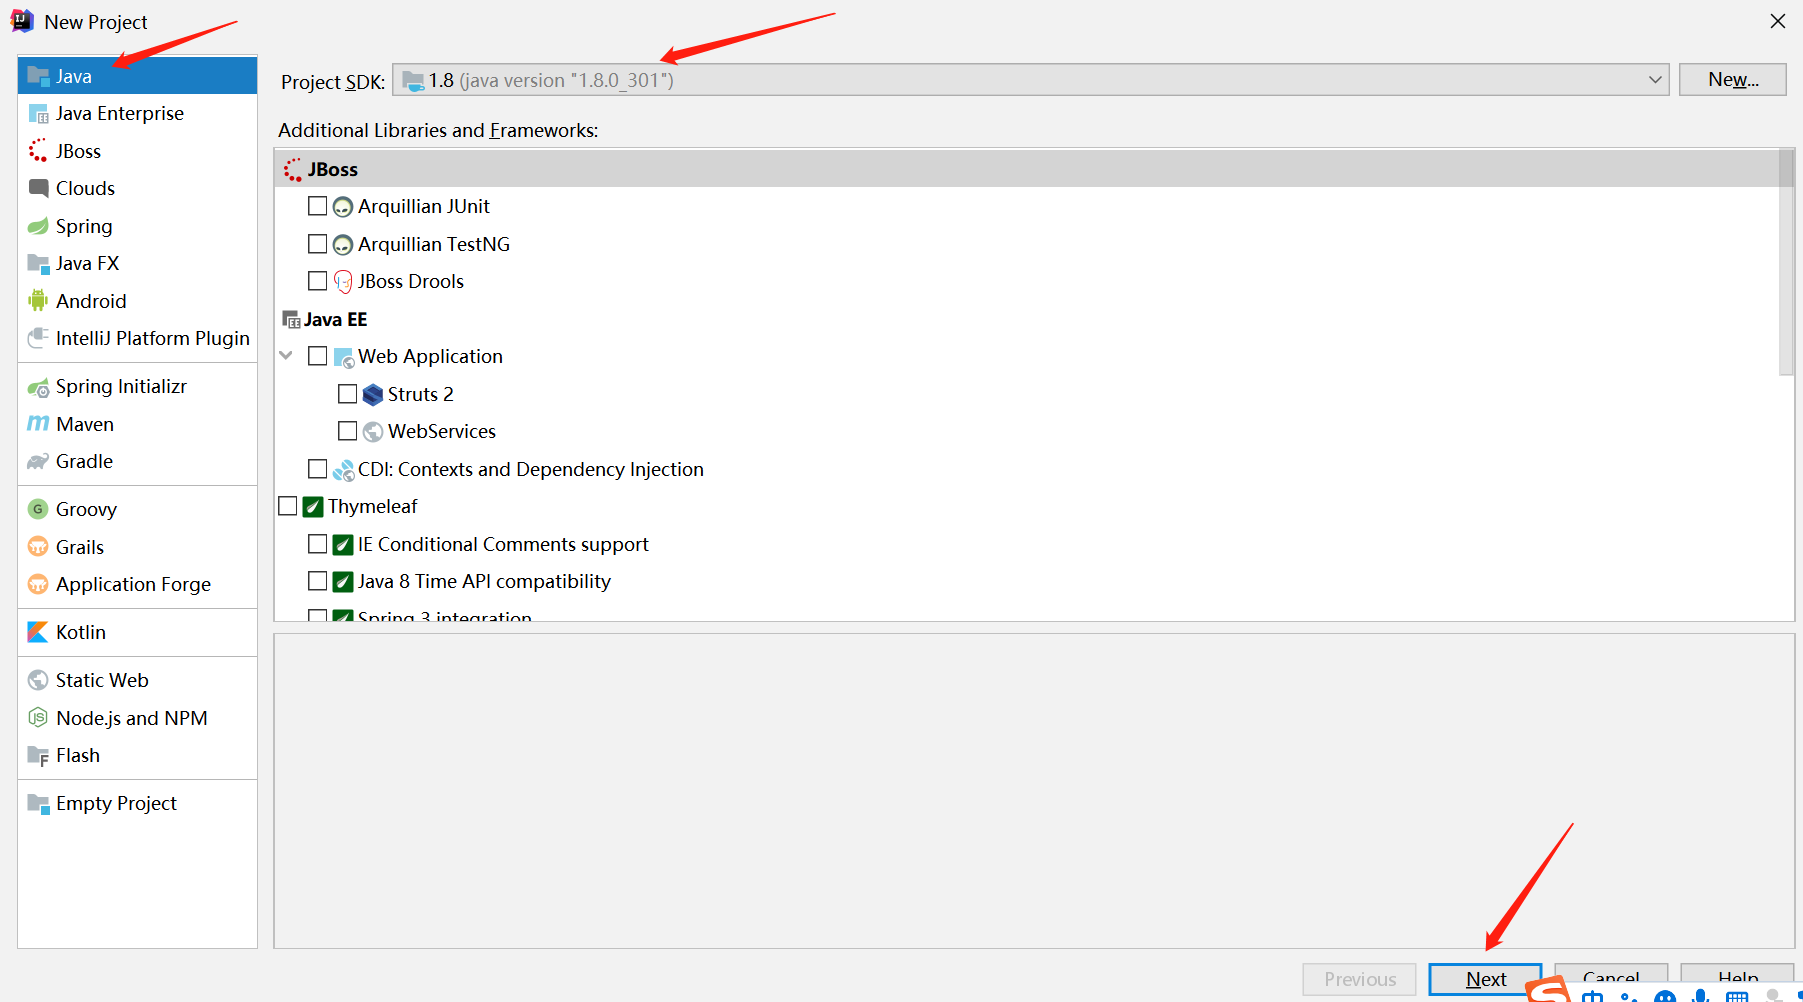Image resolution: width=1803 pixels, height=1002 pixels.
Task: Choose IntelliJ Platform Plugin project type
Action: point(137,338)
